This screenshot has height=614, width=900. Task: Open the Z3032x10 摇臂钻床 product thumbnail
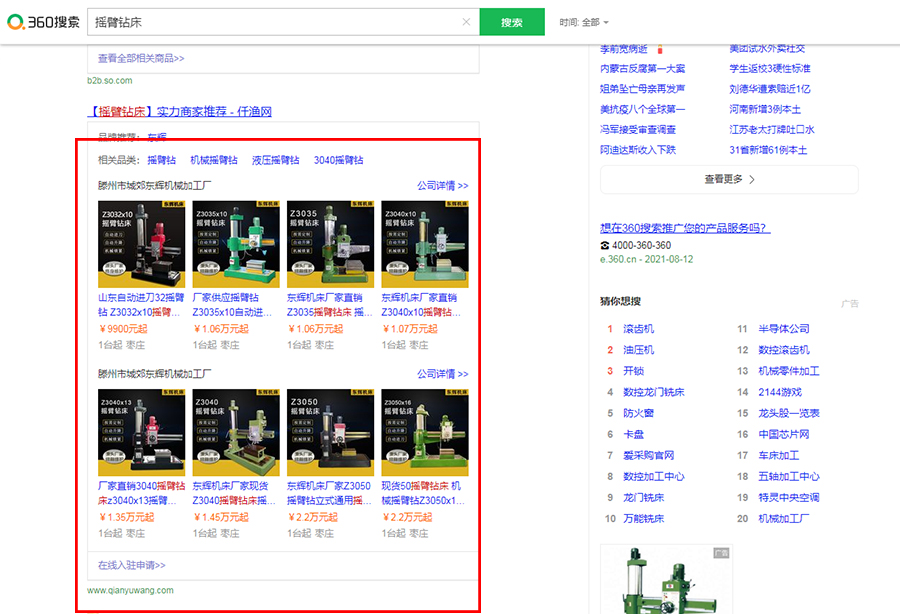click(x=141, y=244)
